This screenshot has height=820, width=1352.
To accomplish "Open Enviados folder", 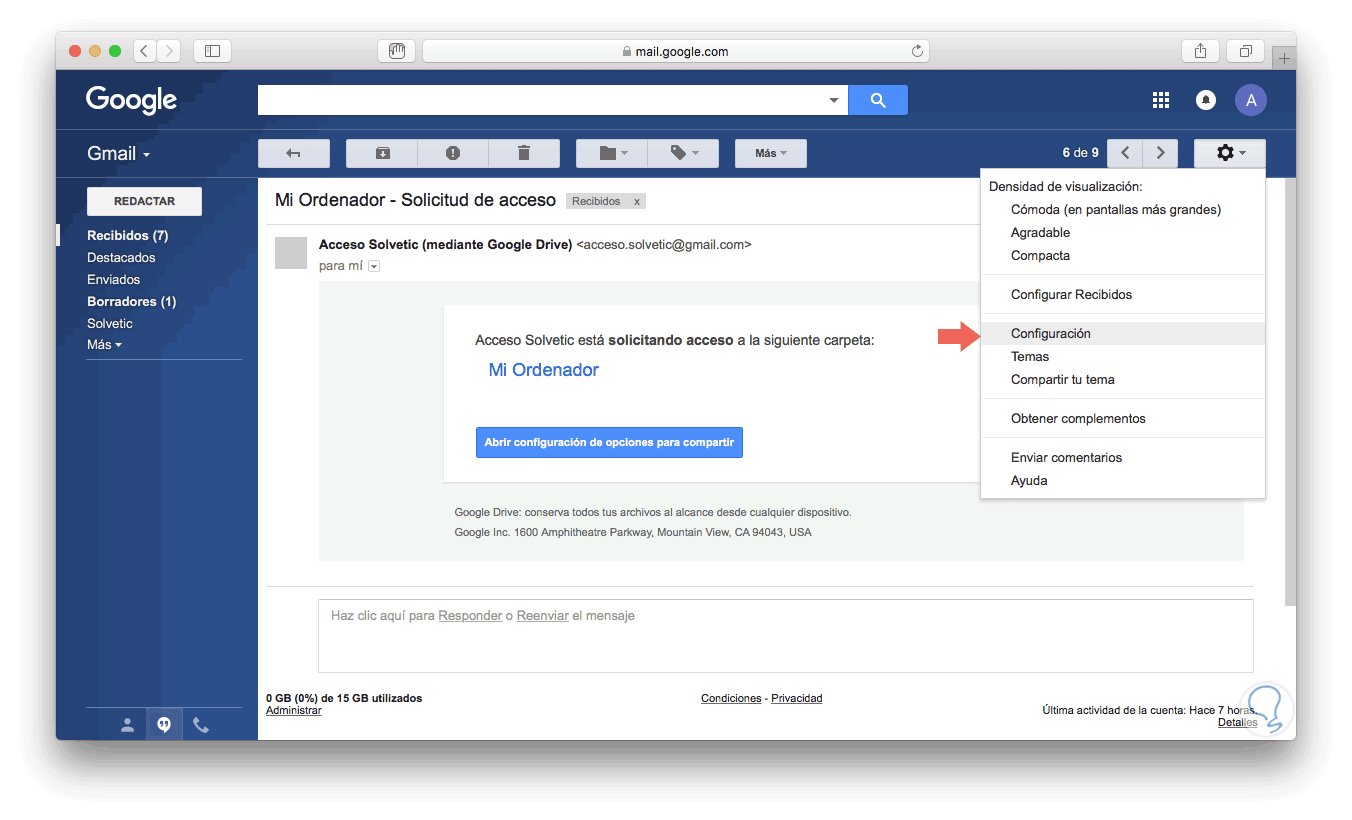I will click(114, 280).
